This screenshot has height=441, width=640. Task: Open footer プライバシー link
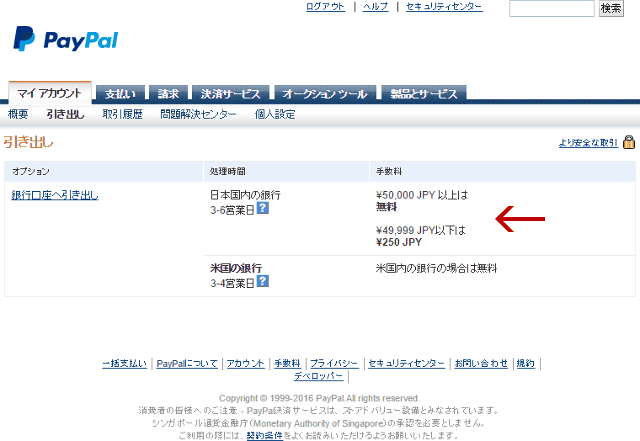[334, 363]
